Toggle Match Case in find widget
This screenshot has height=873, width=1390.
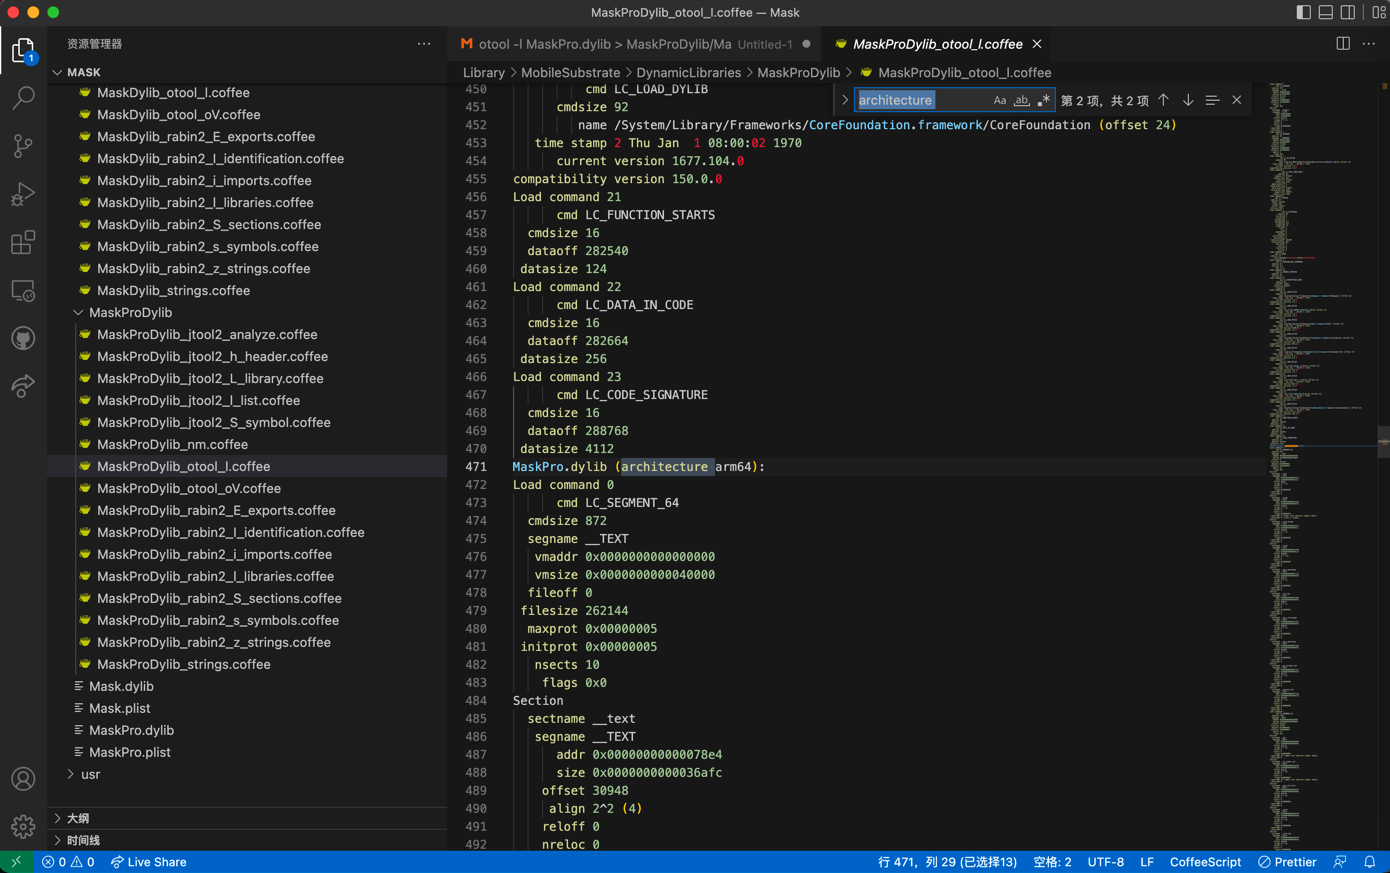[x=1000, y=100]
